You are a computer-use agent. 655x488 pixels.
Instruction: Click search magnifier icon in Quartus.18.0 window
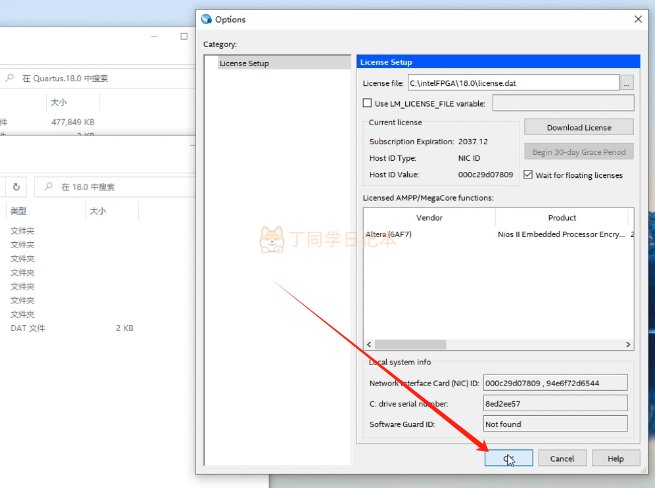[x=9, y=78]
